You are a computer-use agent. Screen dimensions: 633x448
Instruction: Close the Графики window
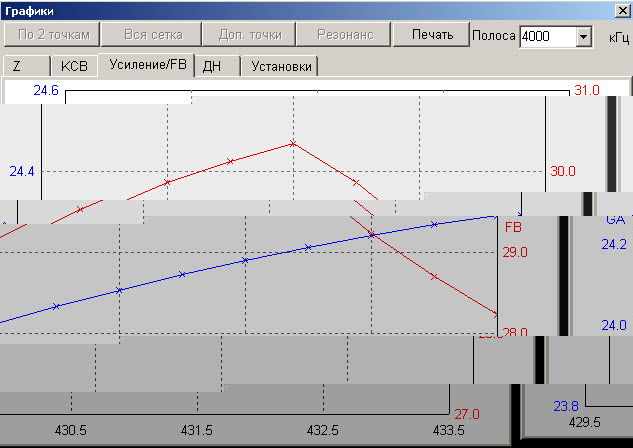(x=622, y=9)
